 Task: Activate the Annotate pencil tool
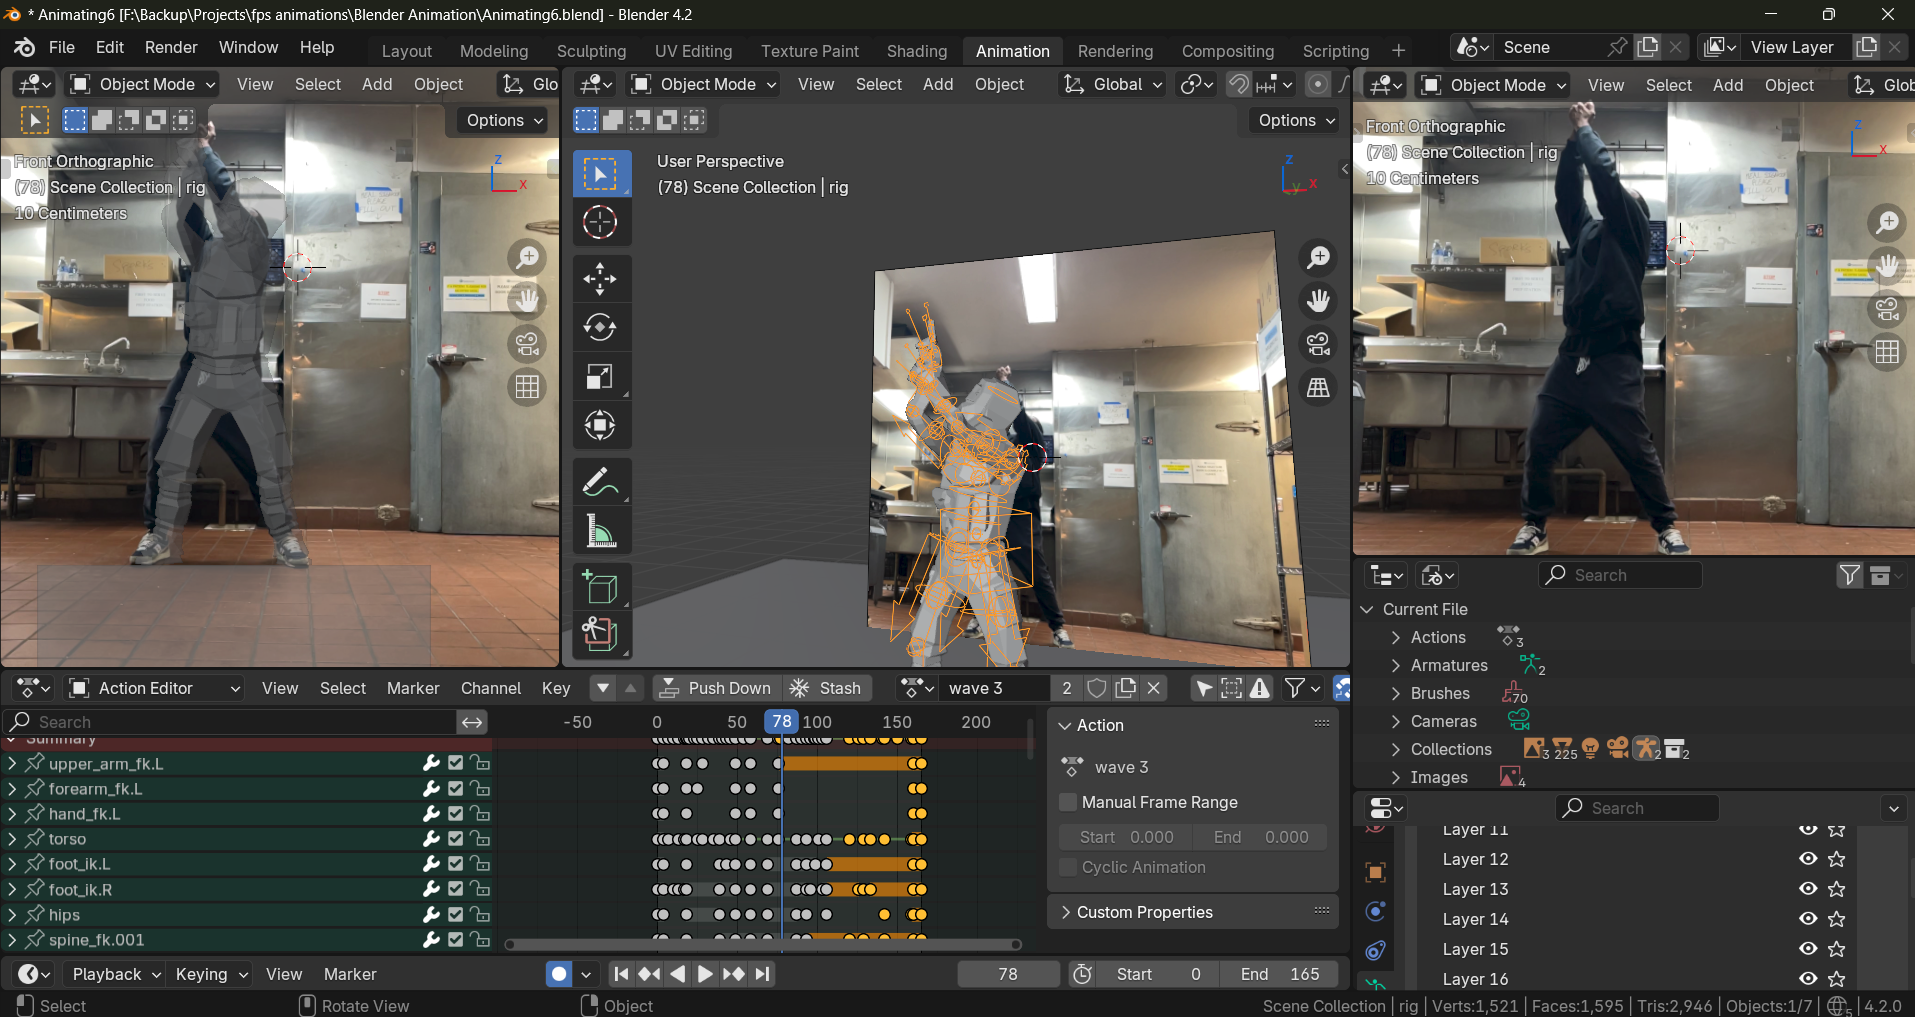600,483
